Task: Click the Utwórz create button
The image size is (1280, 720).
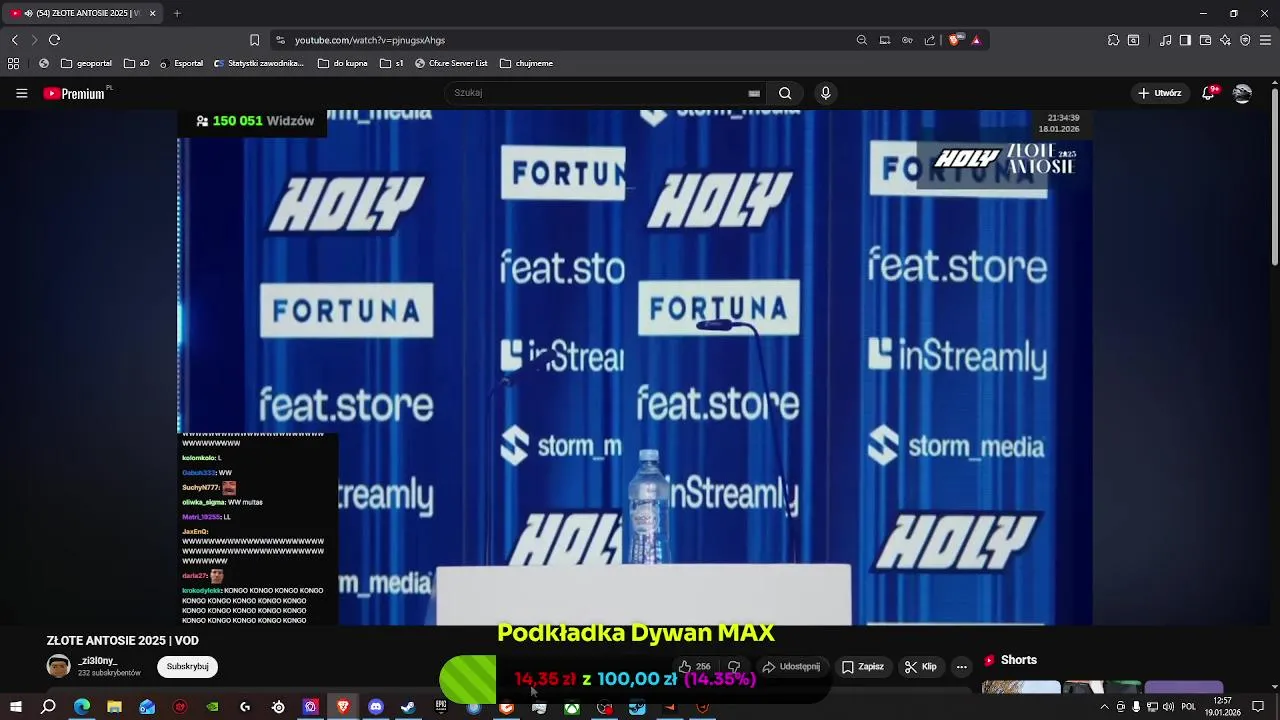Action: (x=1159, y=93)
